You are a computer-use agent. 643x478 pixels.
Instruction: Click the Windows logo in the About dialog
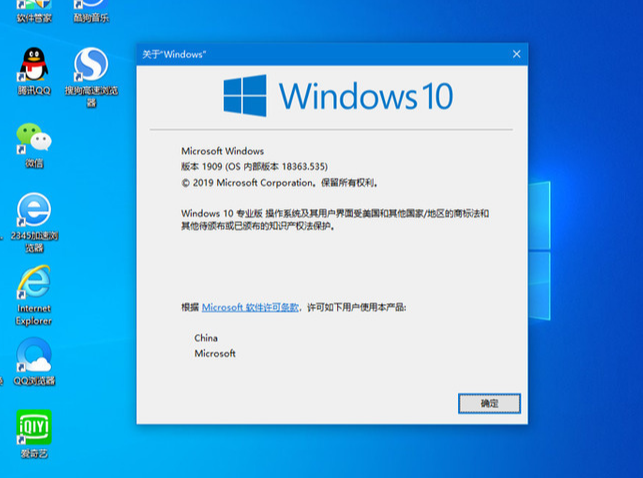pyautogui.click(x=245, y=96)
